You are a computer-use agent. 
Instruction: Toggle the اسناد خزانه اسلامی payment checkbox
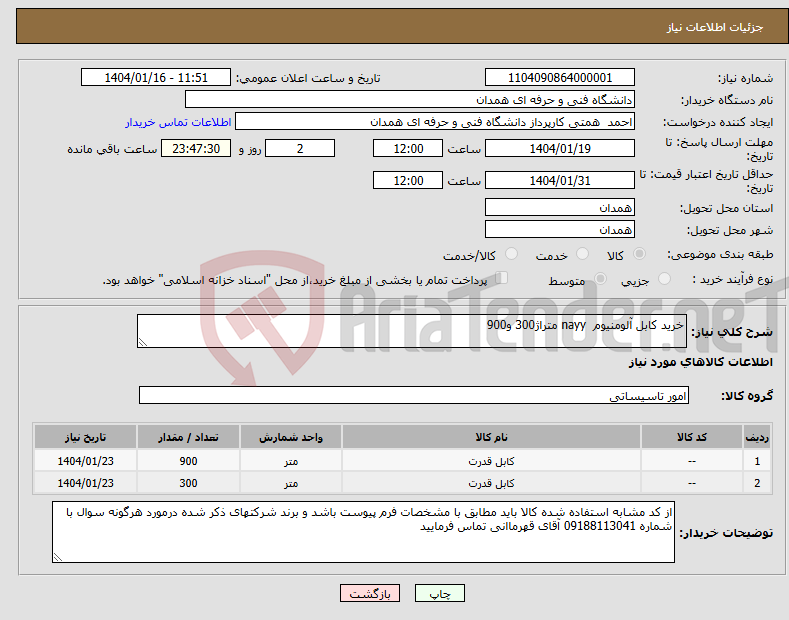tap(501, 278)
